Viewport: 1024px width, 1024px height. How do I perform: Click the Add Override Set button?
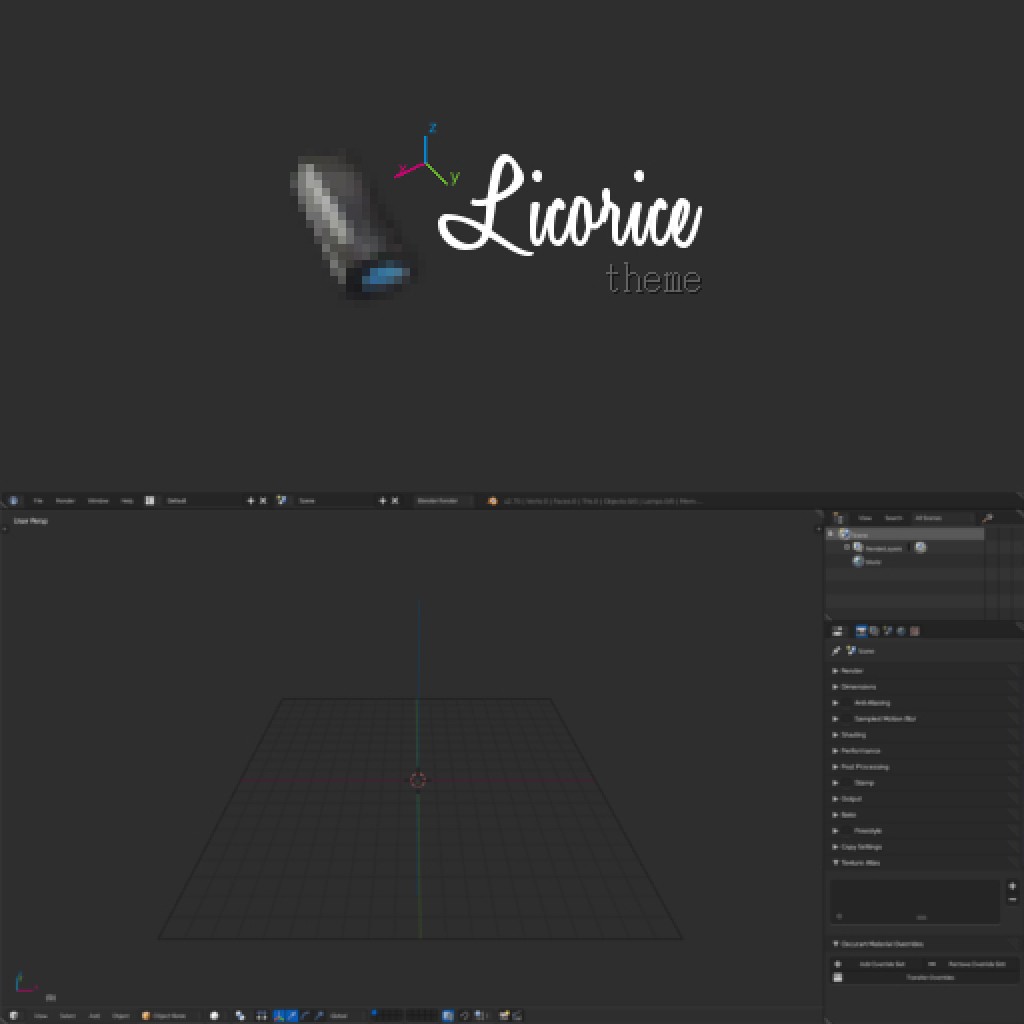coord(882,964)
